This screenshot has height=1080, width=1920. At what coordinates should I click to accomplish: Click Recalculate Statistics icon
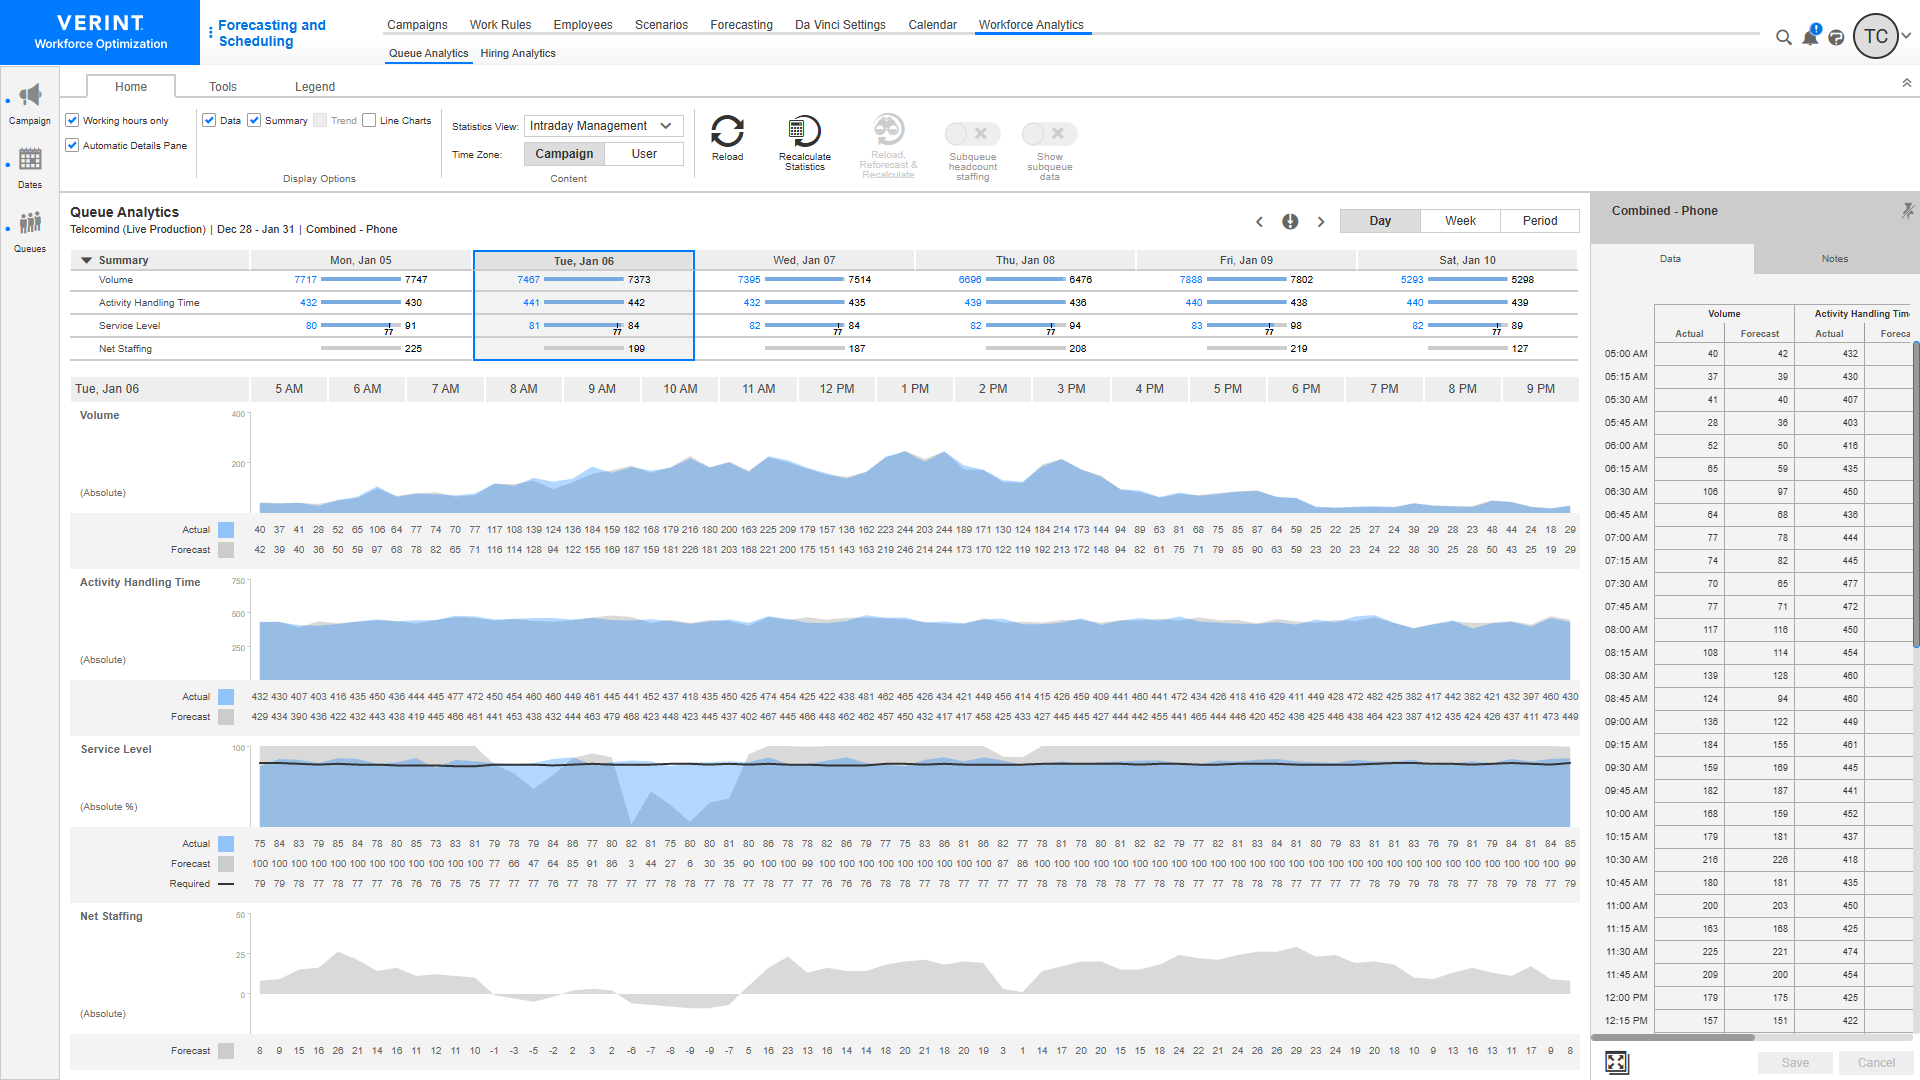pos(804,132)
